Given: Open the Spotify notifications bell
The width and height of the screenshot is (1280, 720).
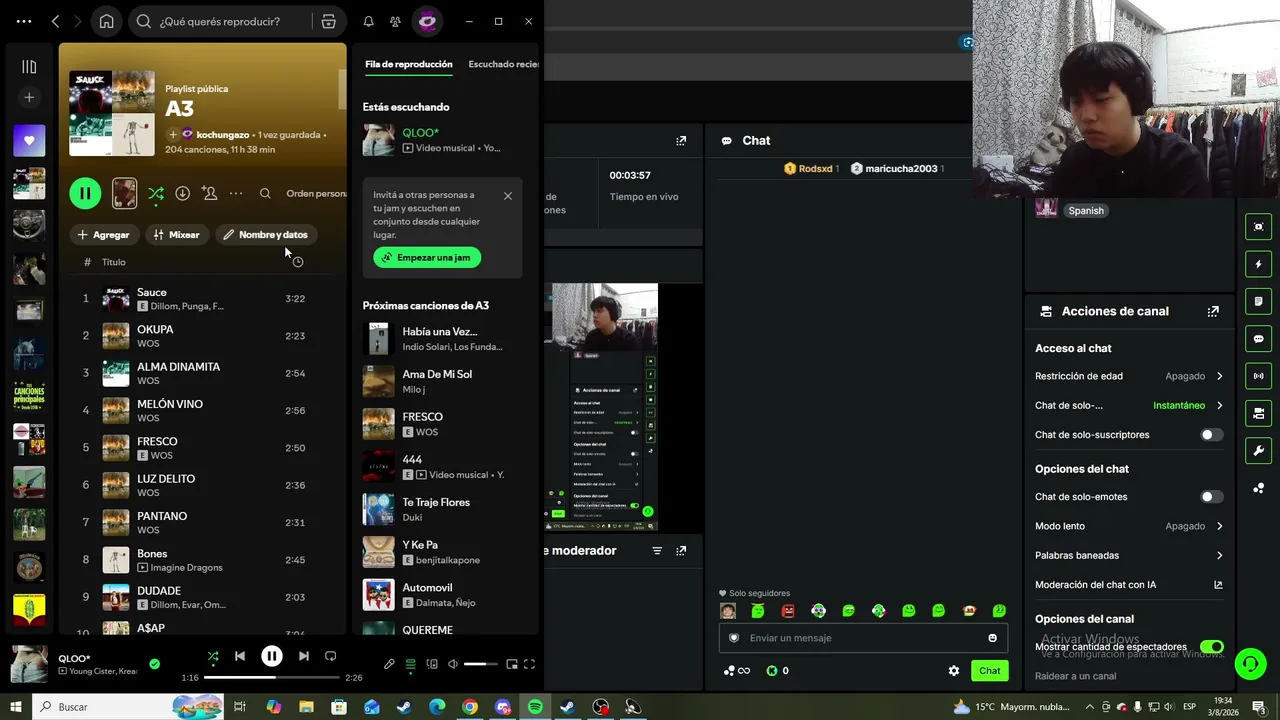Looking at the screenshot, I should [x=368, y=21].
